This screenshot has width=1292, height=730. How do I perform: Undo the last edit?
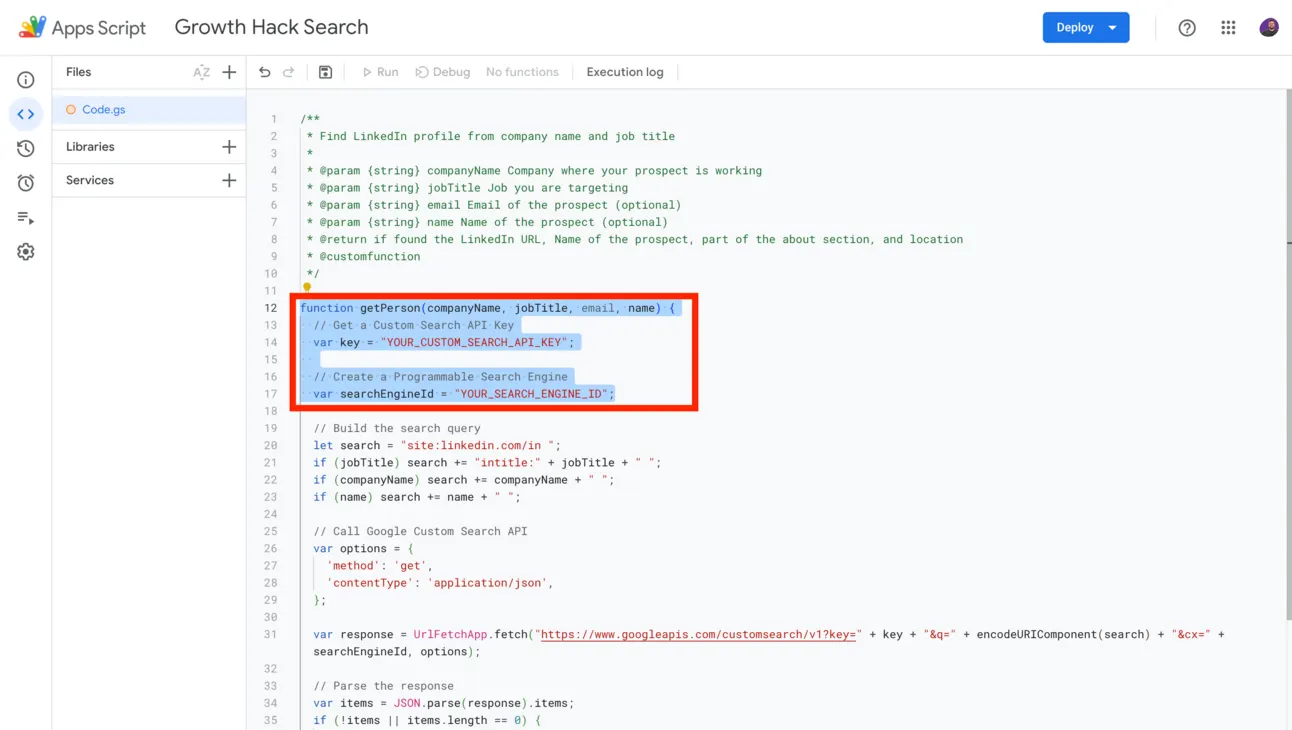tap(264, 72)
